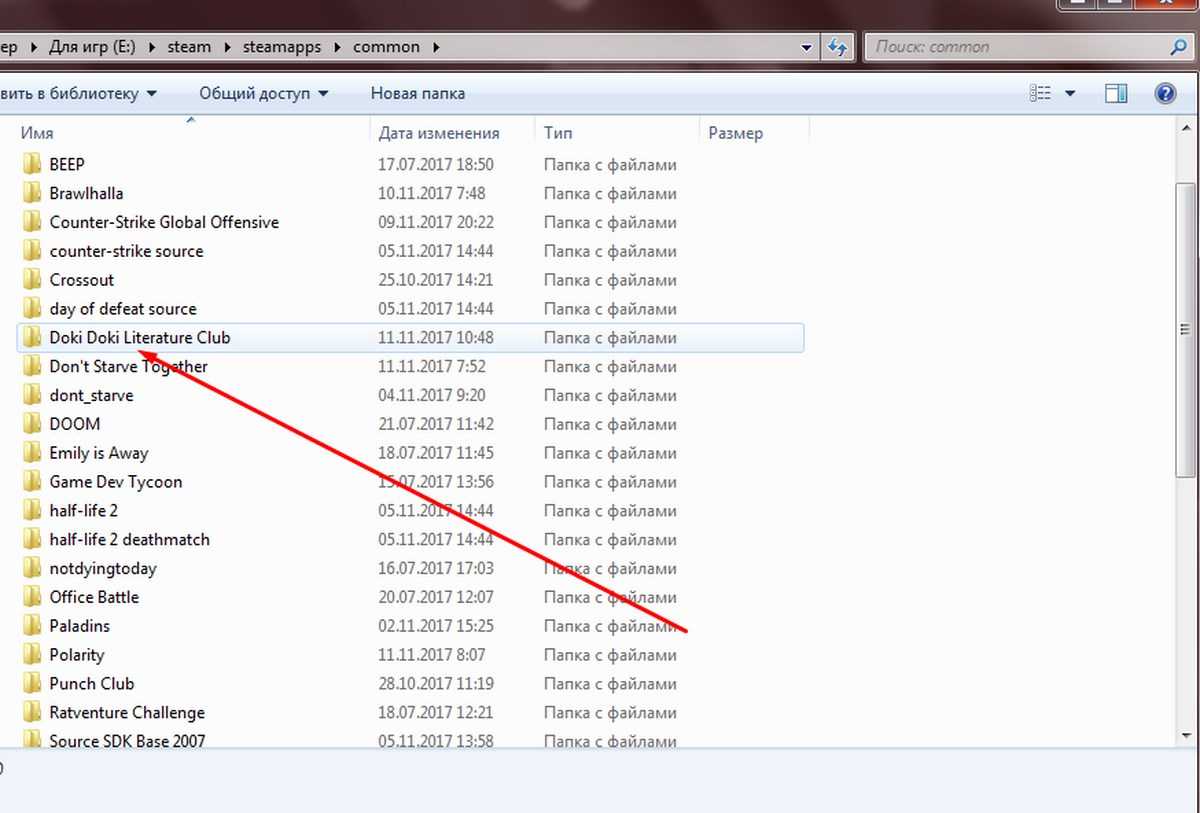Click the date 16.07.2017 17:03
1200x813 pixels.
pyautogui.click(x=436, y=569)
